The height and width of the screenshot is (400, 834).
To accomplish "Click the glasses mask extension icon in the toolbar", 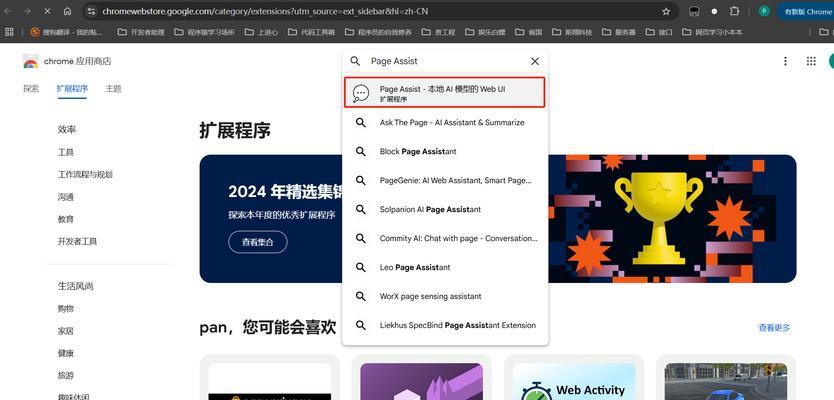I will (x=694, y=11).
